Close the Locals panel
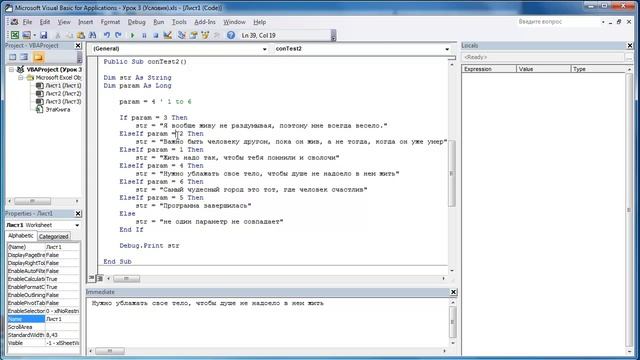 coord(630,46)
